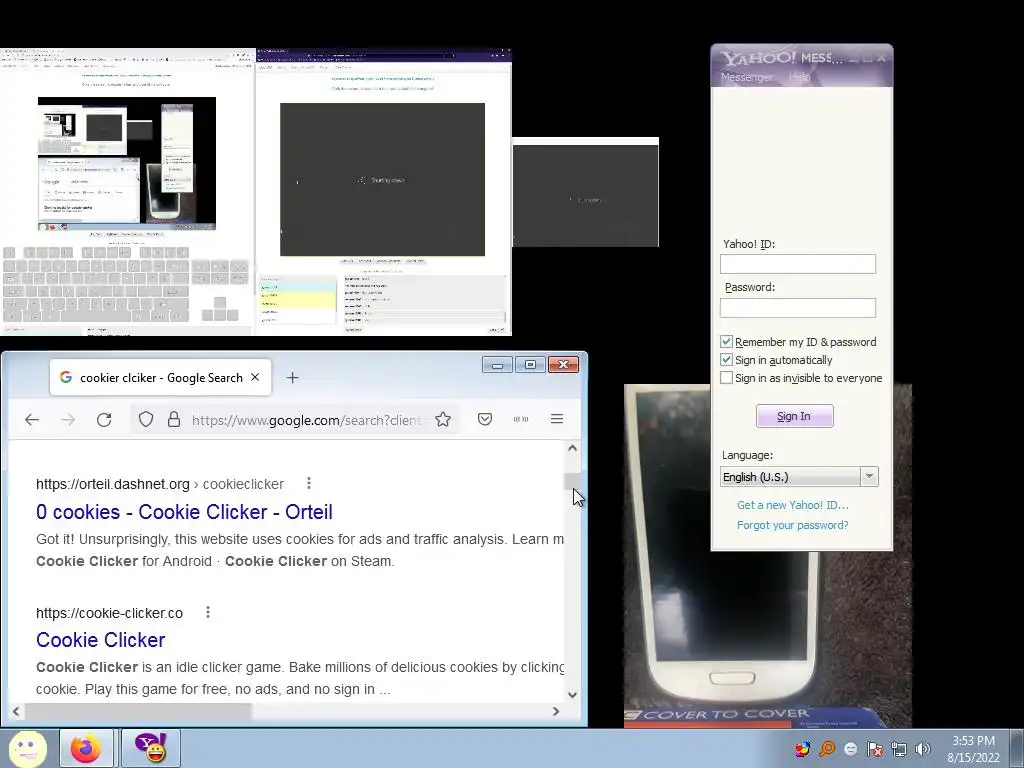Click Get a new Yahoo! ID link
Screen dimensions: 1024x768
tap(793, 505)
